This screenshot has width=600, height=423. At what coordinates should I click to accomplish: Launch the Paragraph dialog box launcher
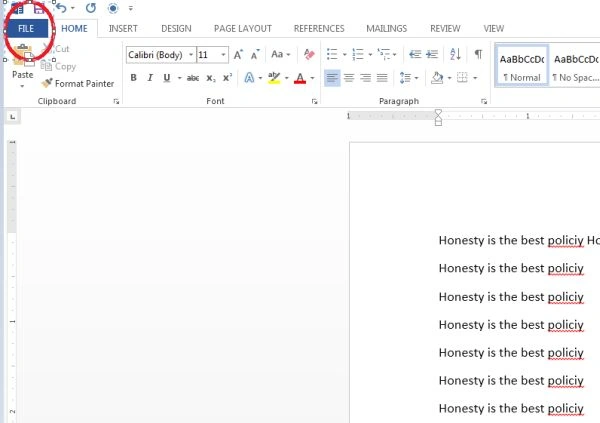(x=484, y=101)
